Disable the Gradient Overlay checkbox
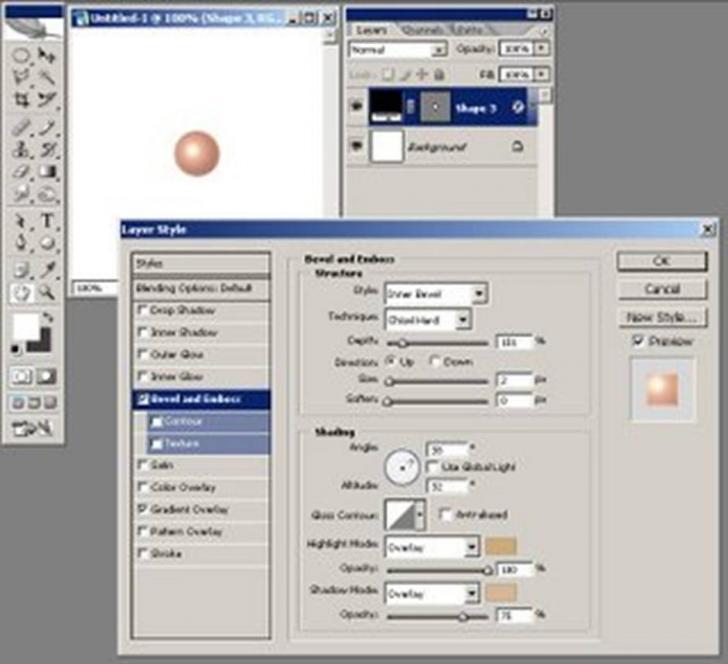 point(143,509)
